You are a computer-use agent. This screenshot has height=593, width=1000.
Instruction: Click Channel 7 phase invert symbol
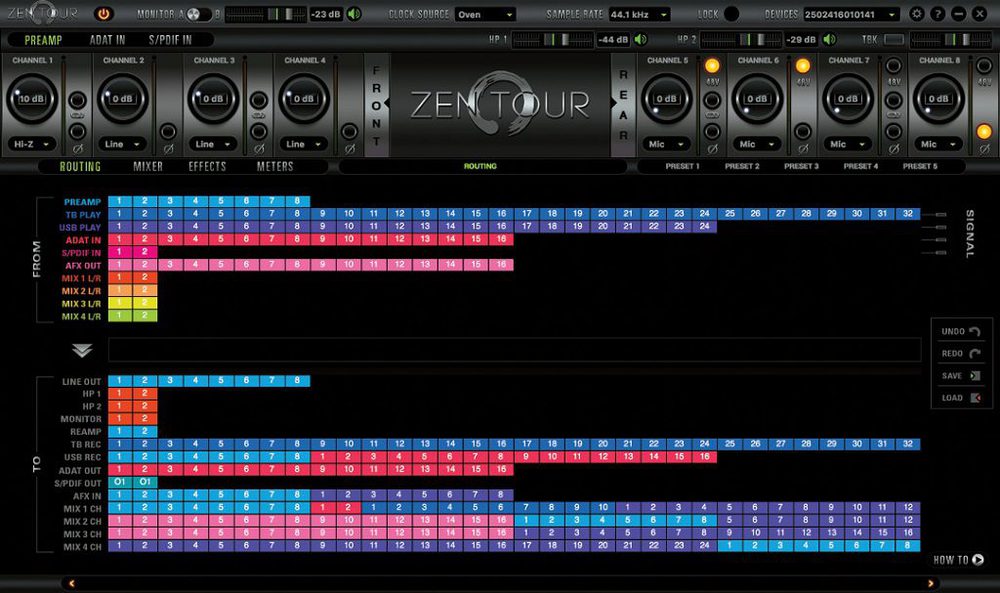(x=893, y=149)
